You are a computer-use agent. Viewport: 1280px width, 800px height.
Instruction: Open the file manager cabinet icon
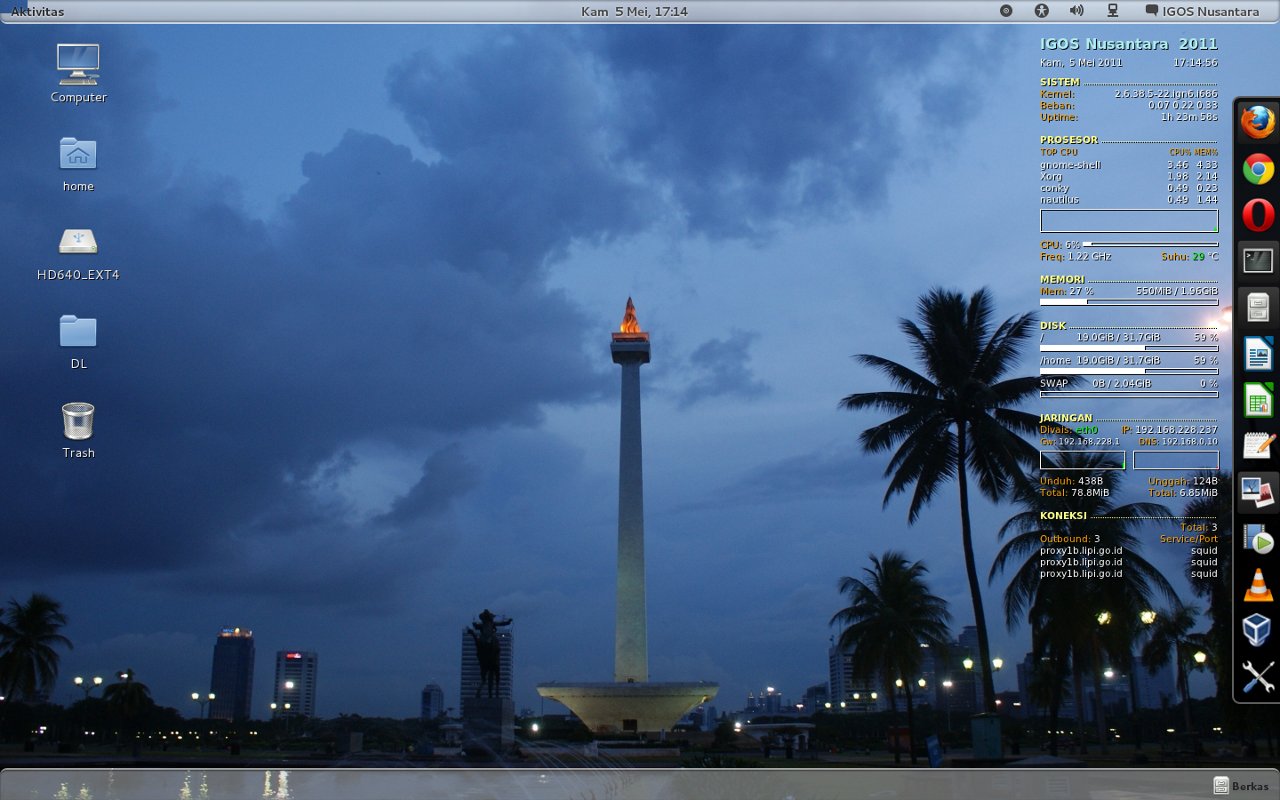click(x=1258, y=307)
